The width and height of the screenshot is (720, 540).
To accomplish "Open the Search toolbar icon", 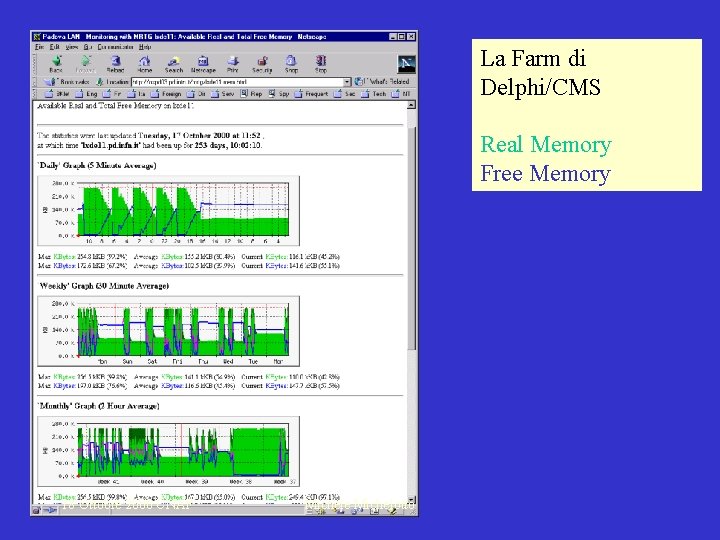I will (x=174, y=64).
